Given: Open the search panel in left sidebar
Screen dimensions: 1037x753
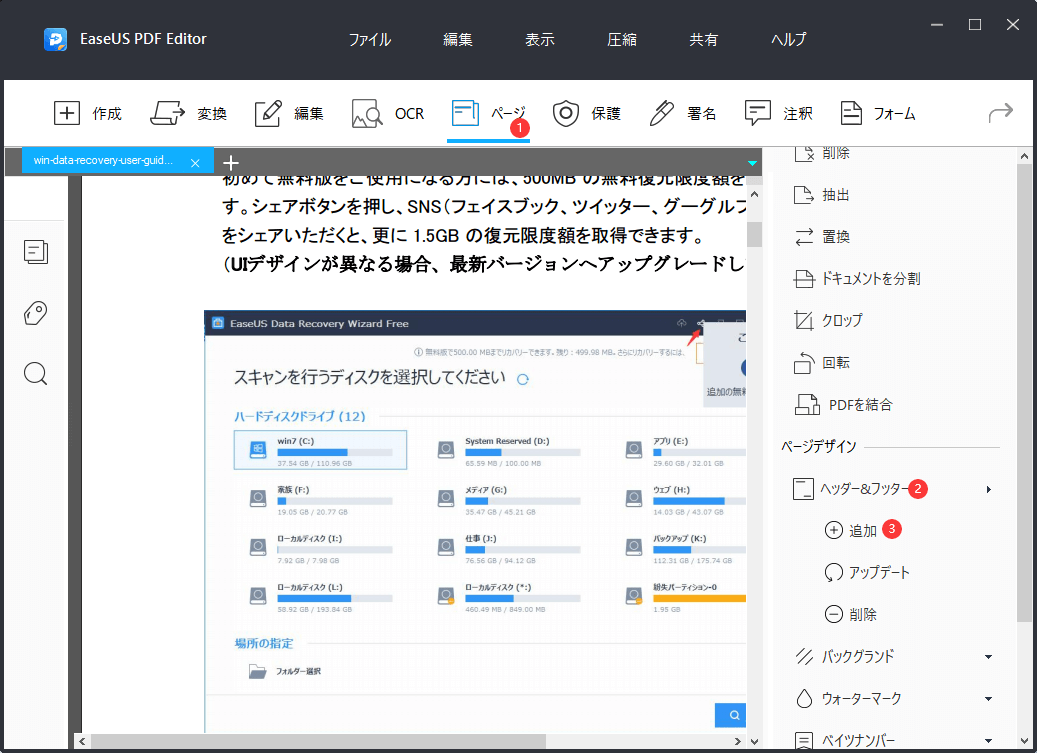Looking at the screenshot, I should [36, 373].
